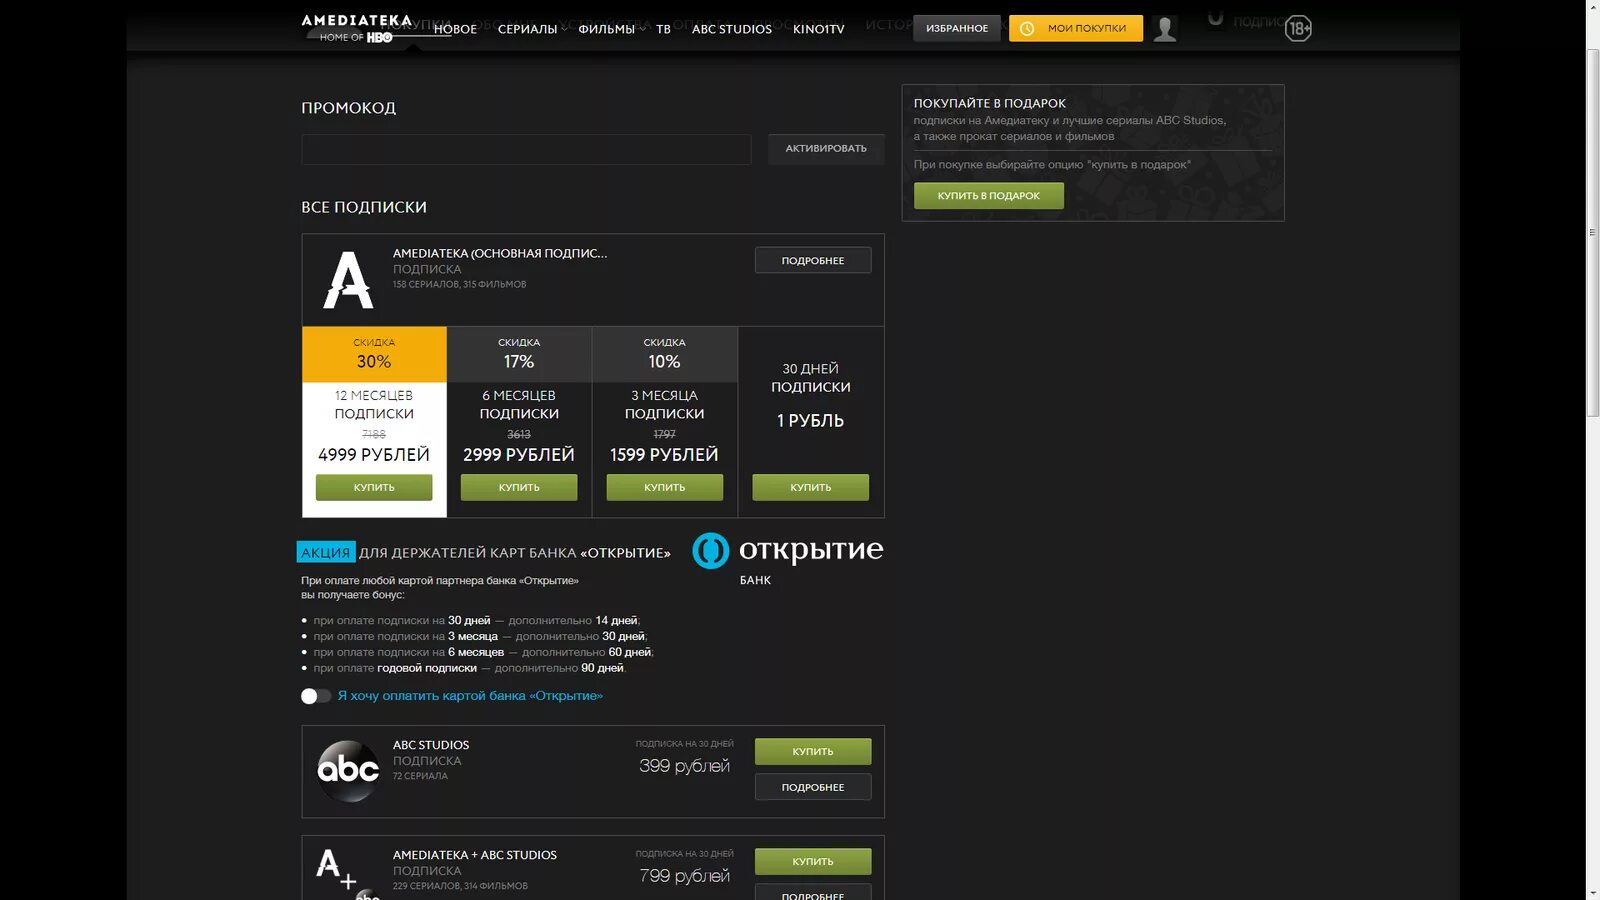
Task: Open the ТВ menu item
Action: pyautogui.click(x=663, y=29)
